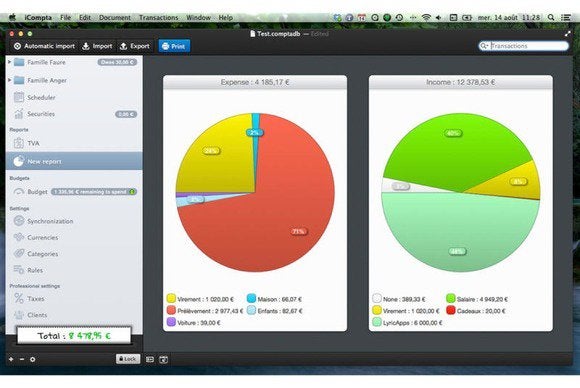Click the red Prélèvement legend swatch
This screenshot has width=580, height=388.
click(x=171, y=310)
